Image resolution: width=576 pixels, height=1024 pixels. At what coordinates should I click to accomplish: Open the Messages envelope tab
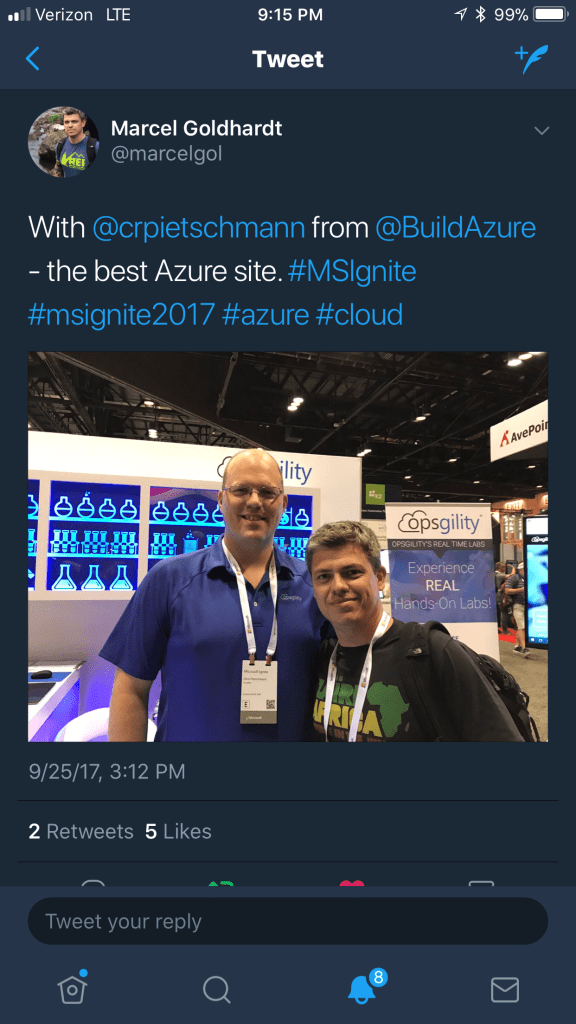coord(505,989)
